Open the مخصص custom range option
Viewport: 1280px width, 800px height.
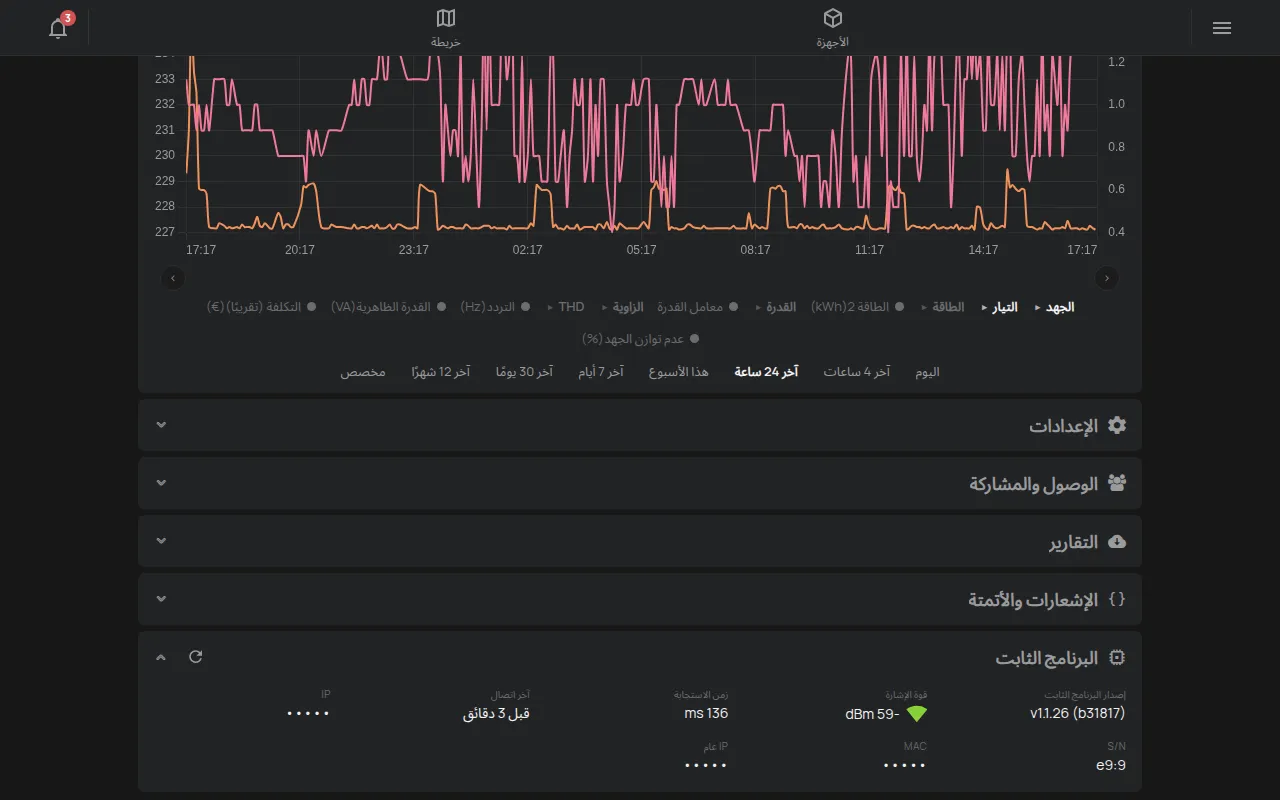[x=362, y=372]
